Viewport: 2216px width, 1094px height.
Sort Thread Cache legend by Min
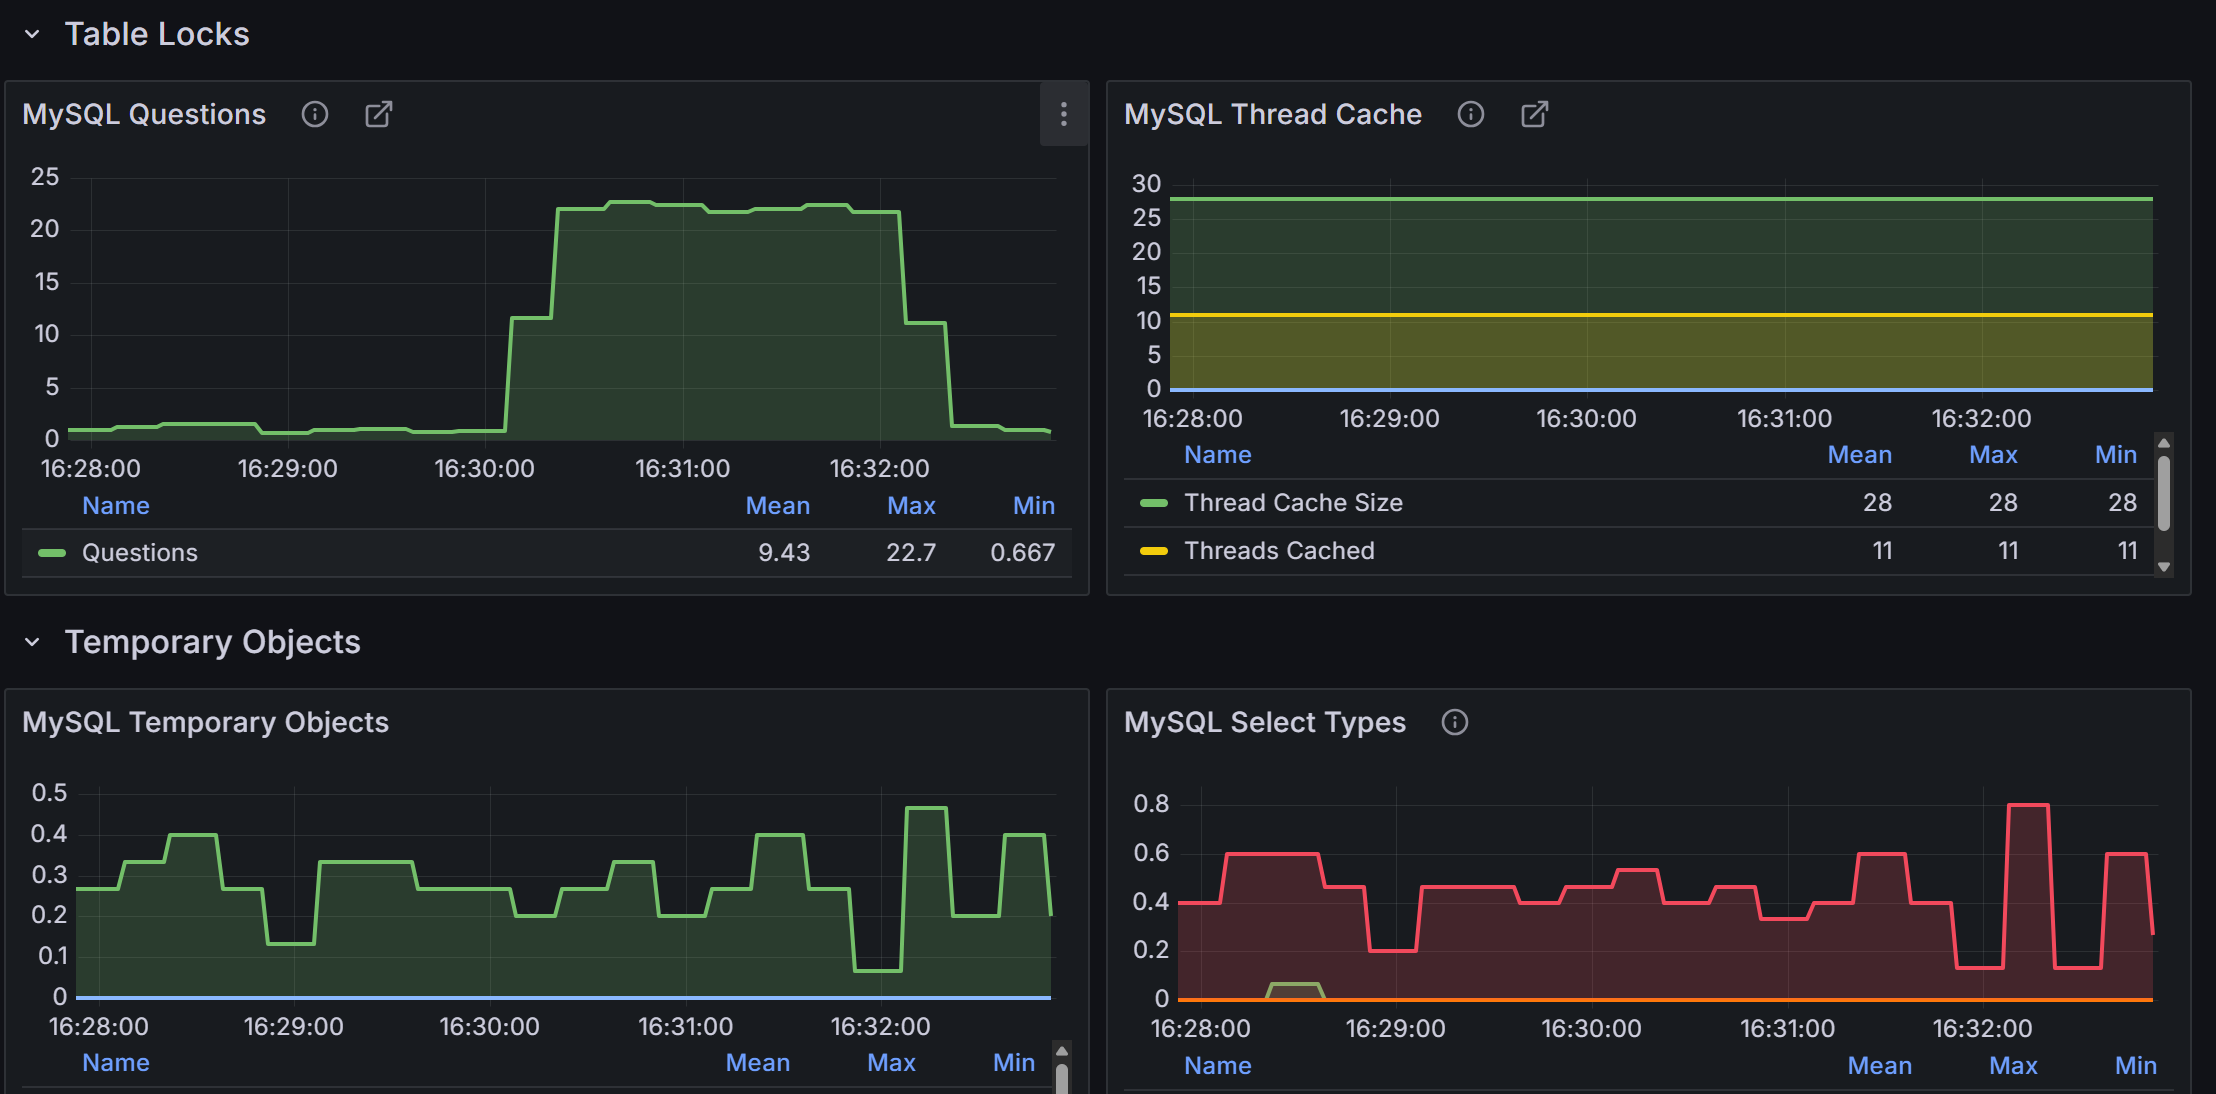pyautogui.click(x=2116, y=455)
